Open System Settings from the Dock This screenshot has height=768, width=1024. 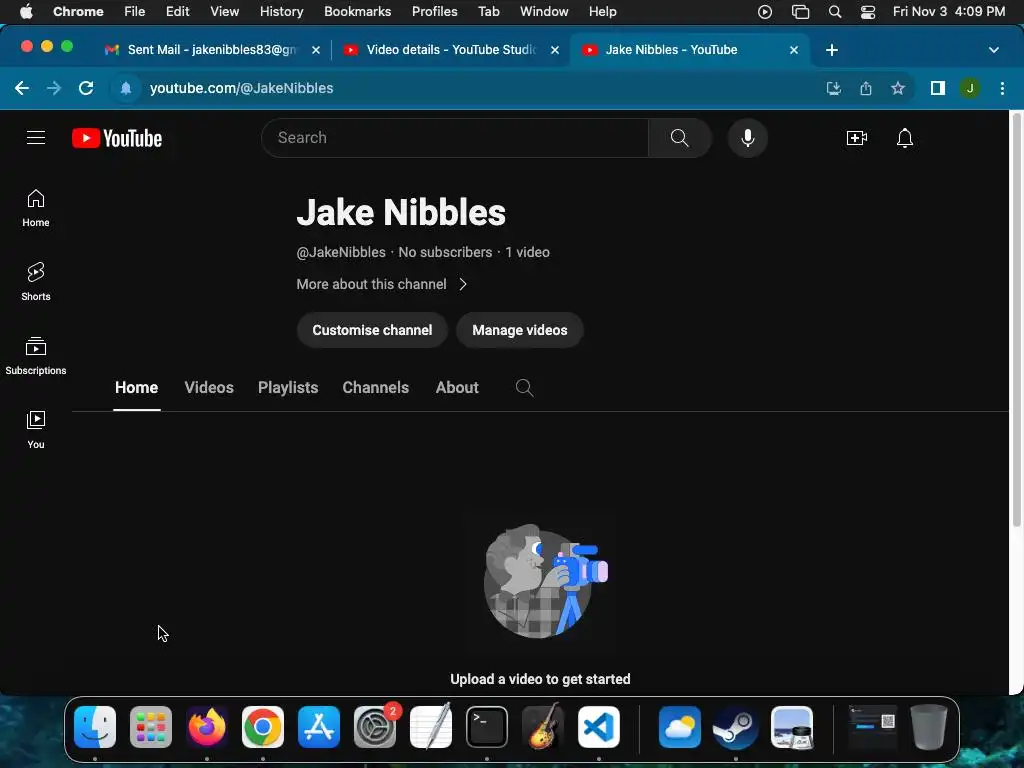(x=375, y=727)
